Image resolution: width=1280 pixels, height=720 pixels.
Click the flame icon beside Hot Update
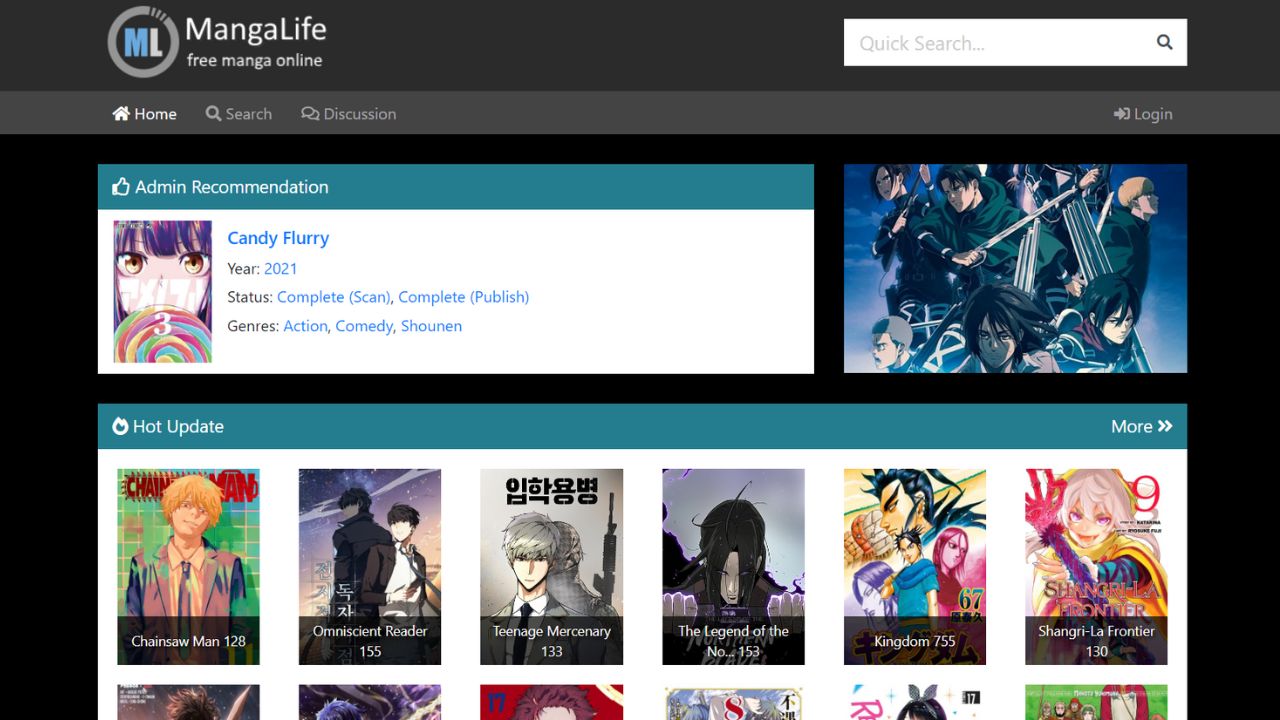[120, 426]
